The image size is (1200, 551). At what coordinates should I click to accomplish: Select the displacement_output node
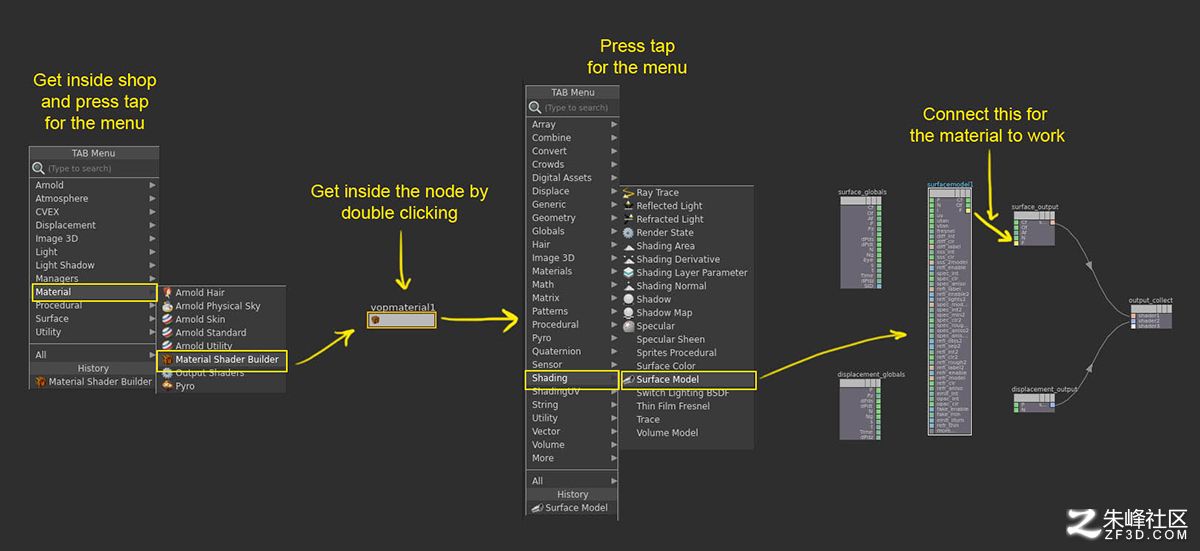[x=1034, y=403]
